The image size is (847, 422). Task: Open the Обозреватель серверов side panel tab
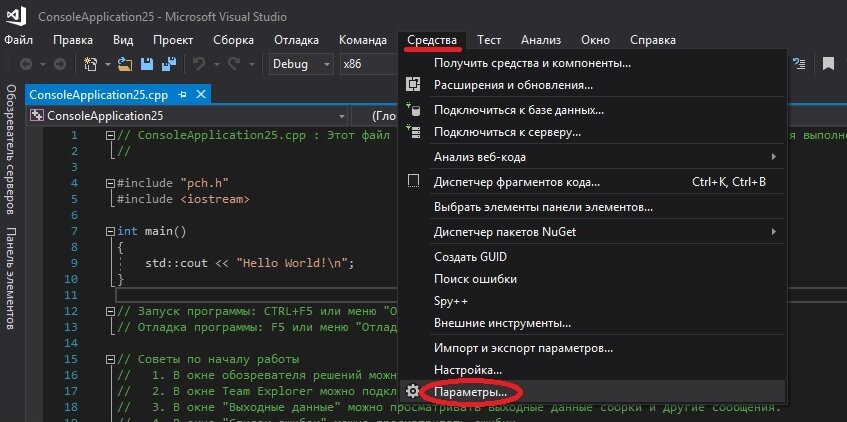click(11, 150)
